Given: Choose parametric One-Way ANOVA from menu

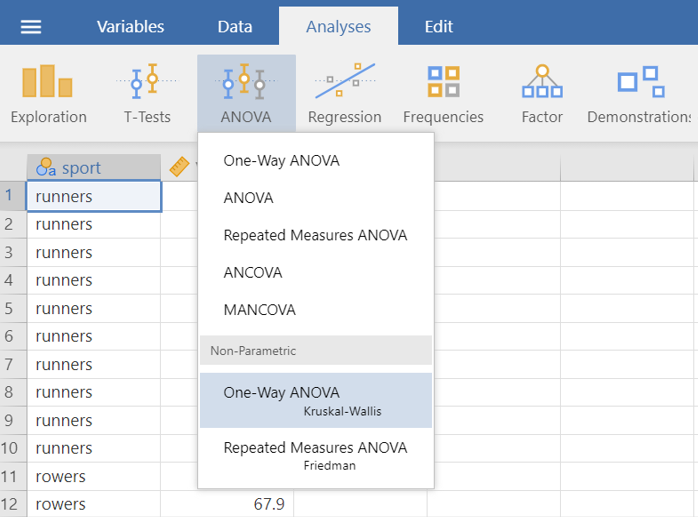Looking at the screenshot, I should pyautogui.click(x=281, y=161).
